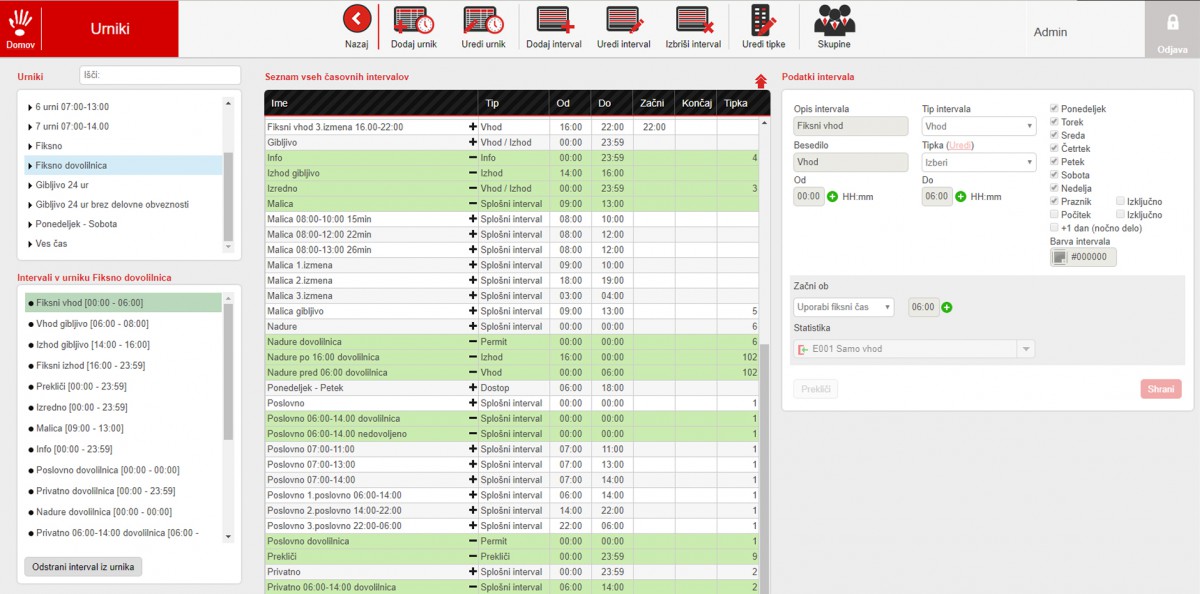This screenshot has height=594, width=1200.
Task: Click the Shrani save button
Action: 1161,389
